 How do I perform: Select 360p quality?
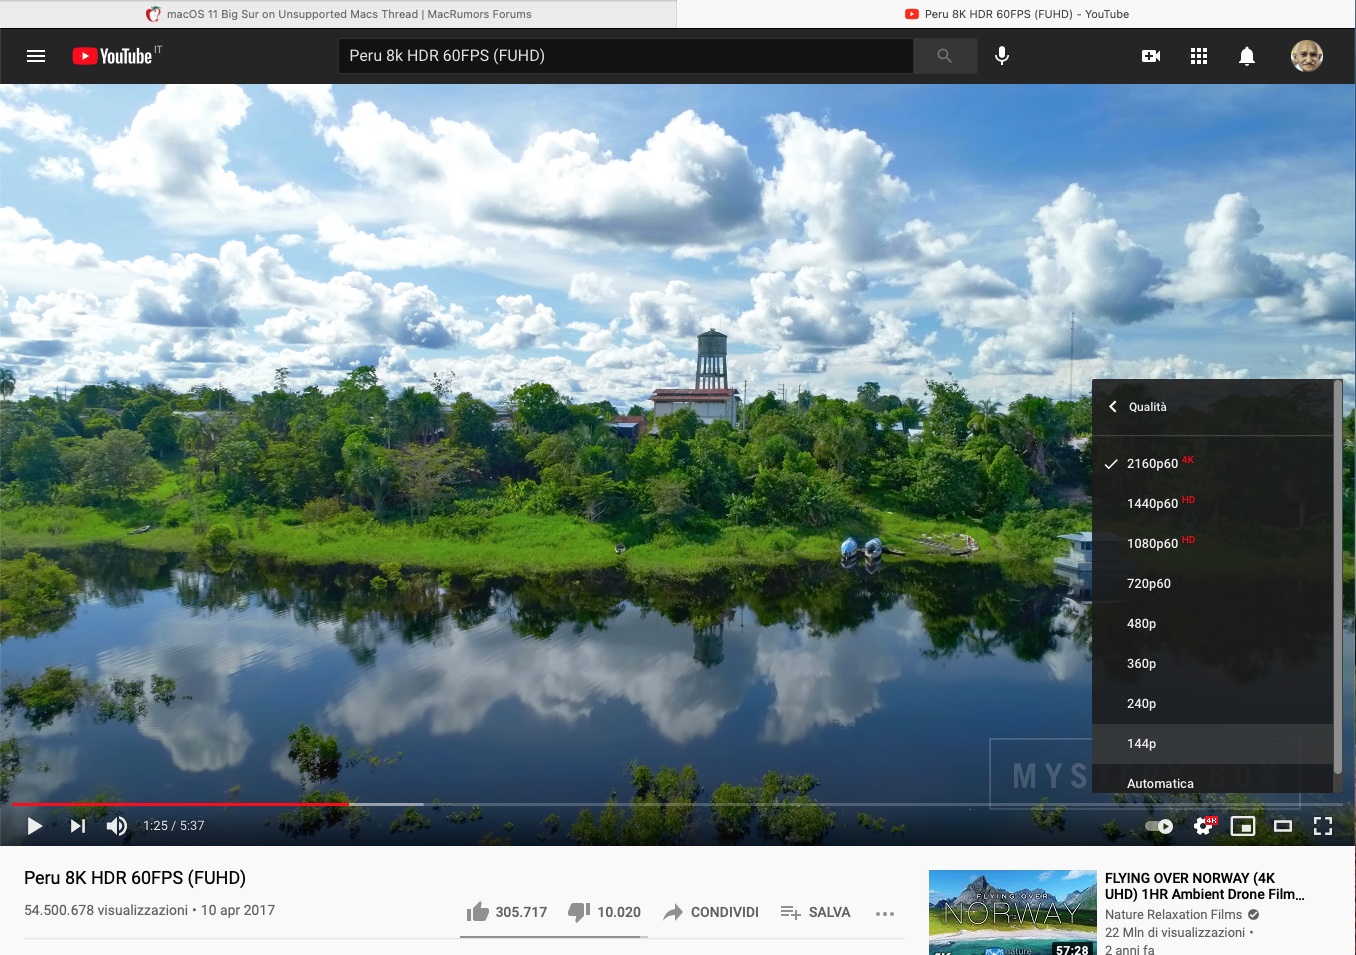coord(1212,663)
